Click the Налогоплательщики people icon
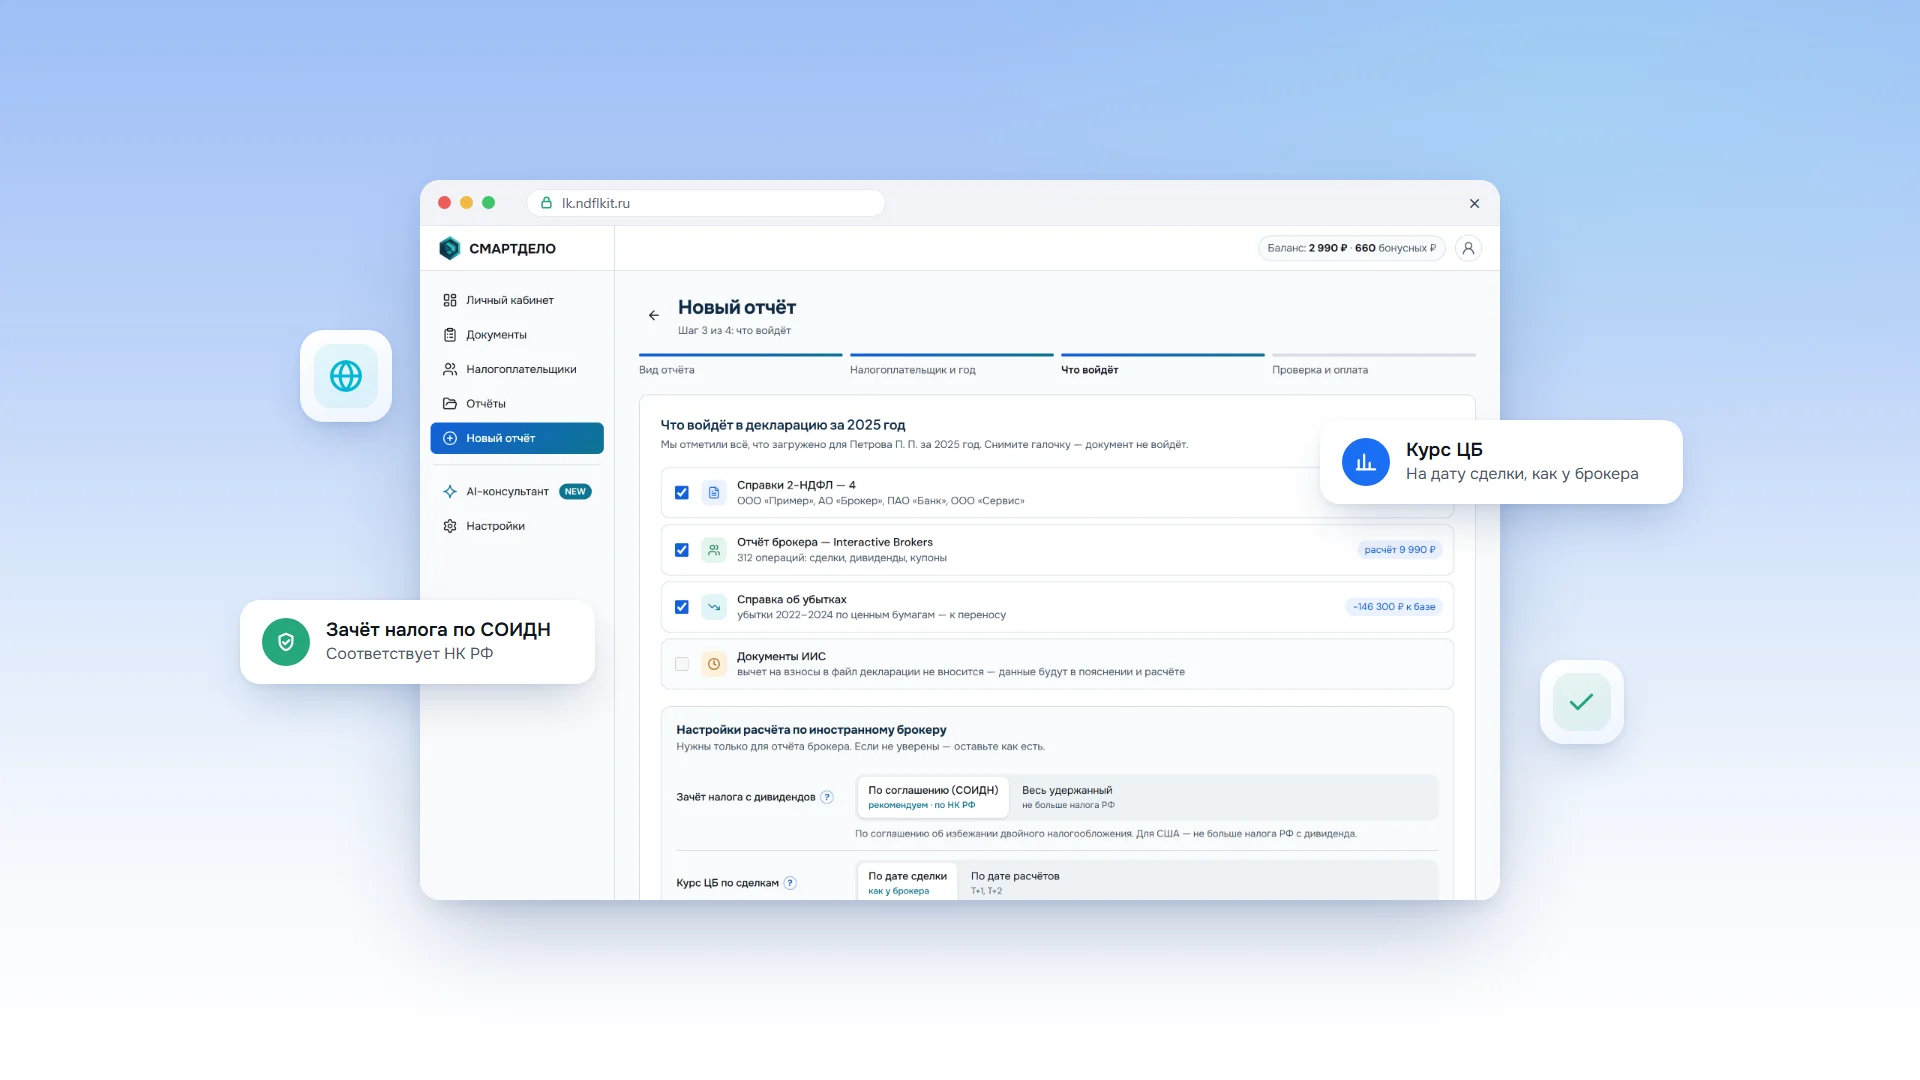1920x1080 pixels. [450, 369]
